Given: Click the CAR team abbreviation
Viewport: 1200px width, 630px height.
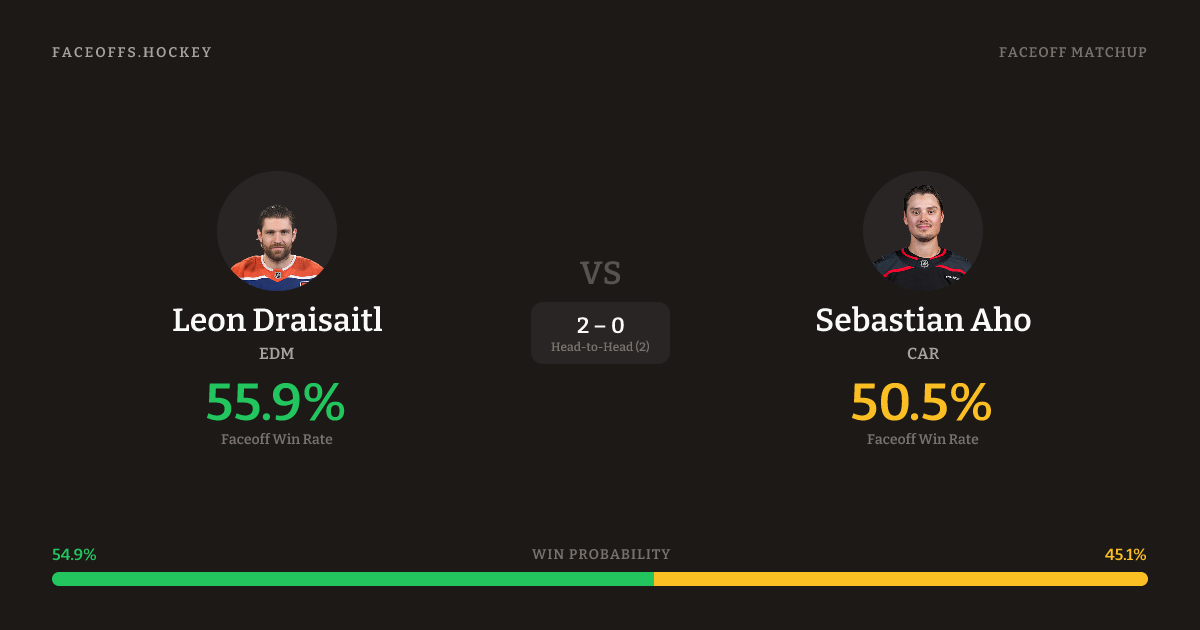Looking at the screenshot, I should 923,354.
